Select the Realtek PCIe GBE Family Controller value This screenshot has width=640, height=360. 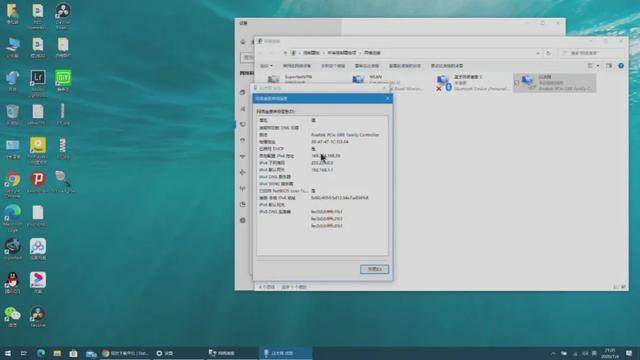pos(345,135)
